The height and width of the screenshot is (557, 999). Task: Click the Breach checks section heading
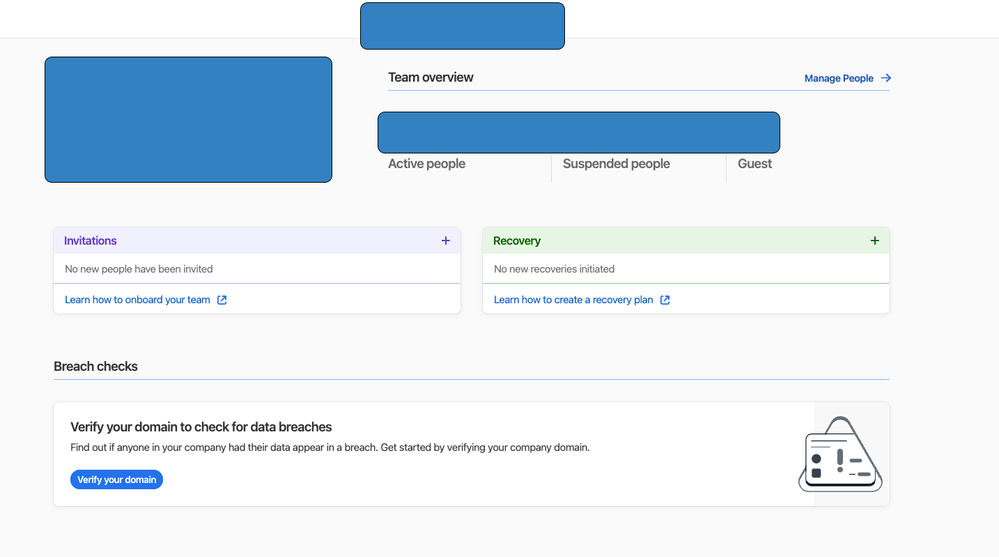95,367
